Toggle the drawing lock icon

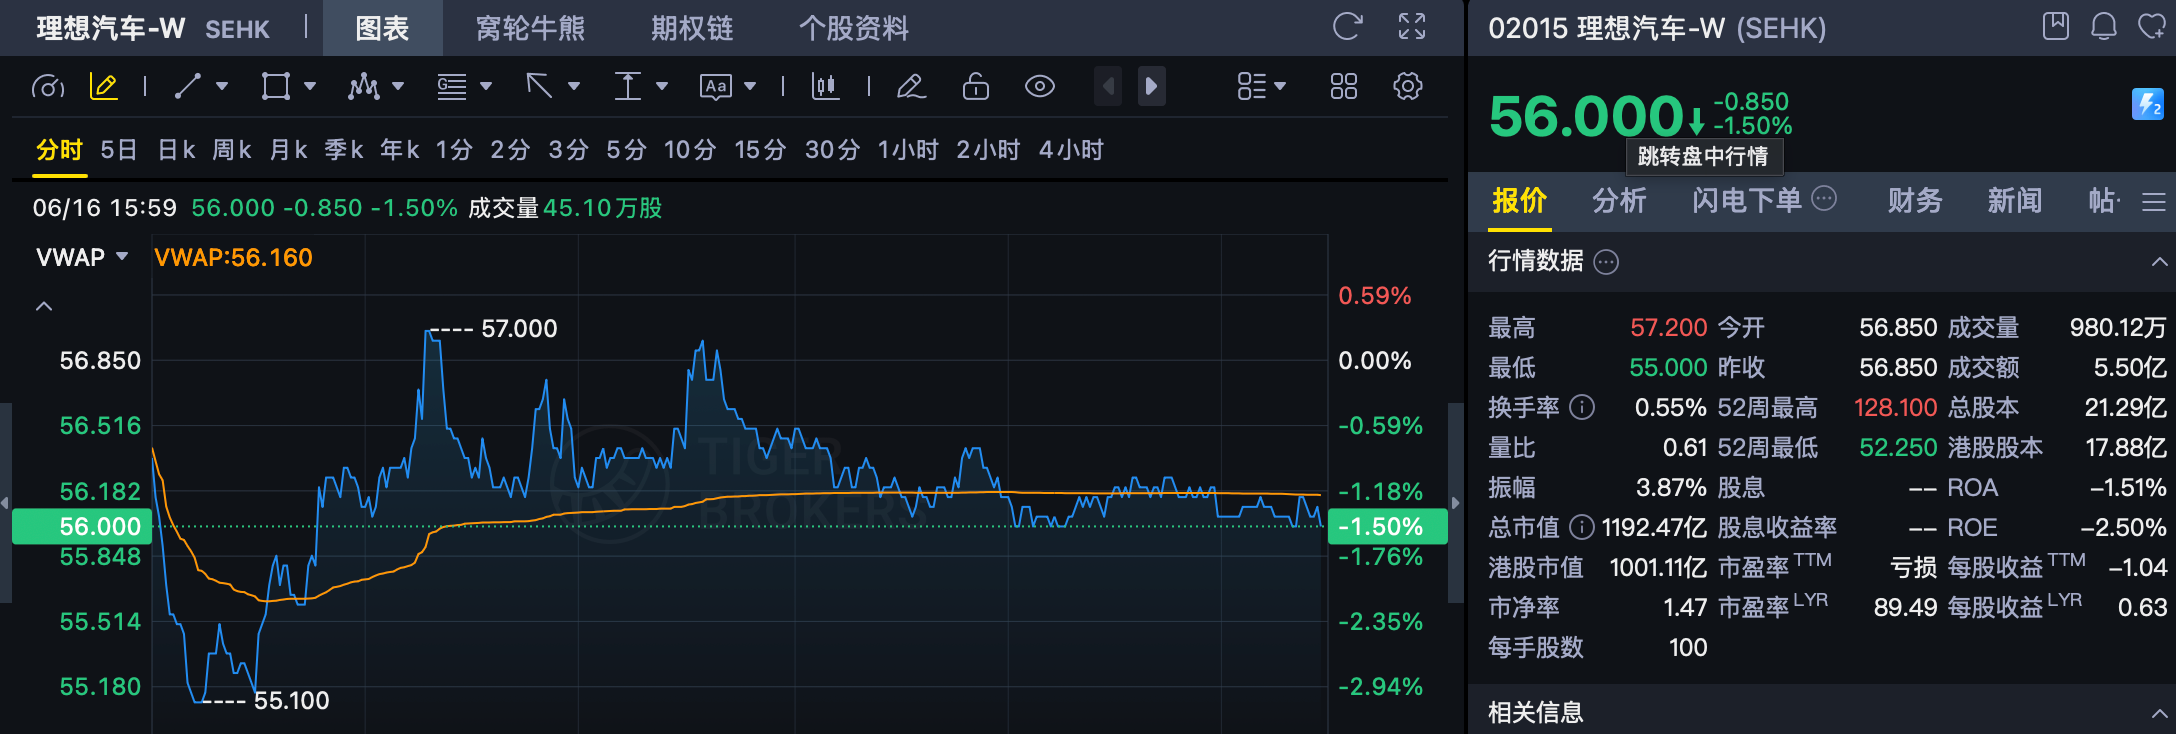976,87
